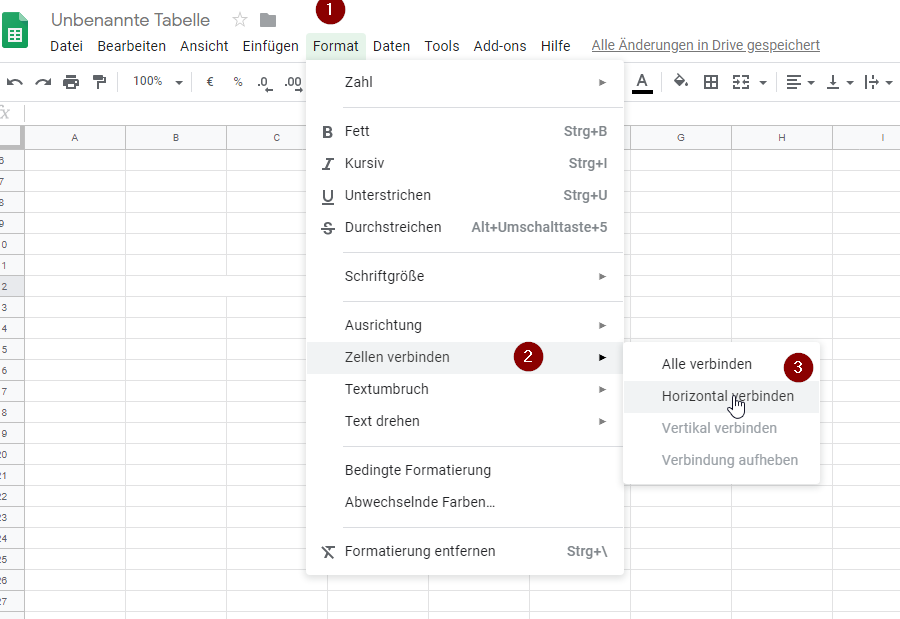Star the Unbenannte Tabelle document
The height and width of the screenshot is (619, 900).
240,20
